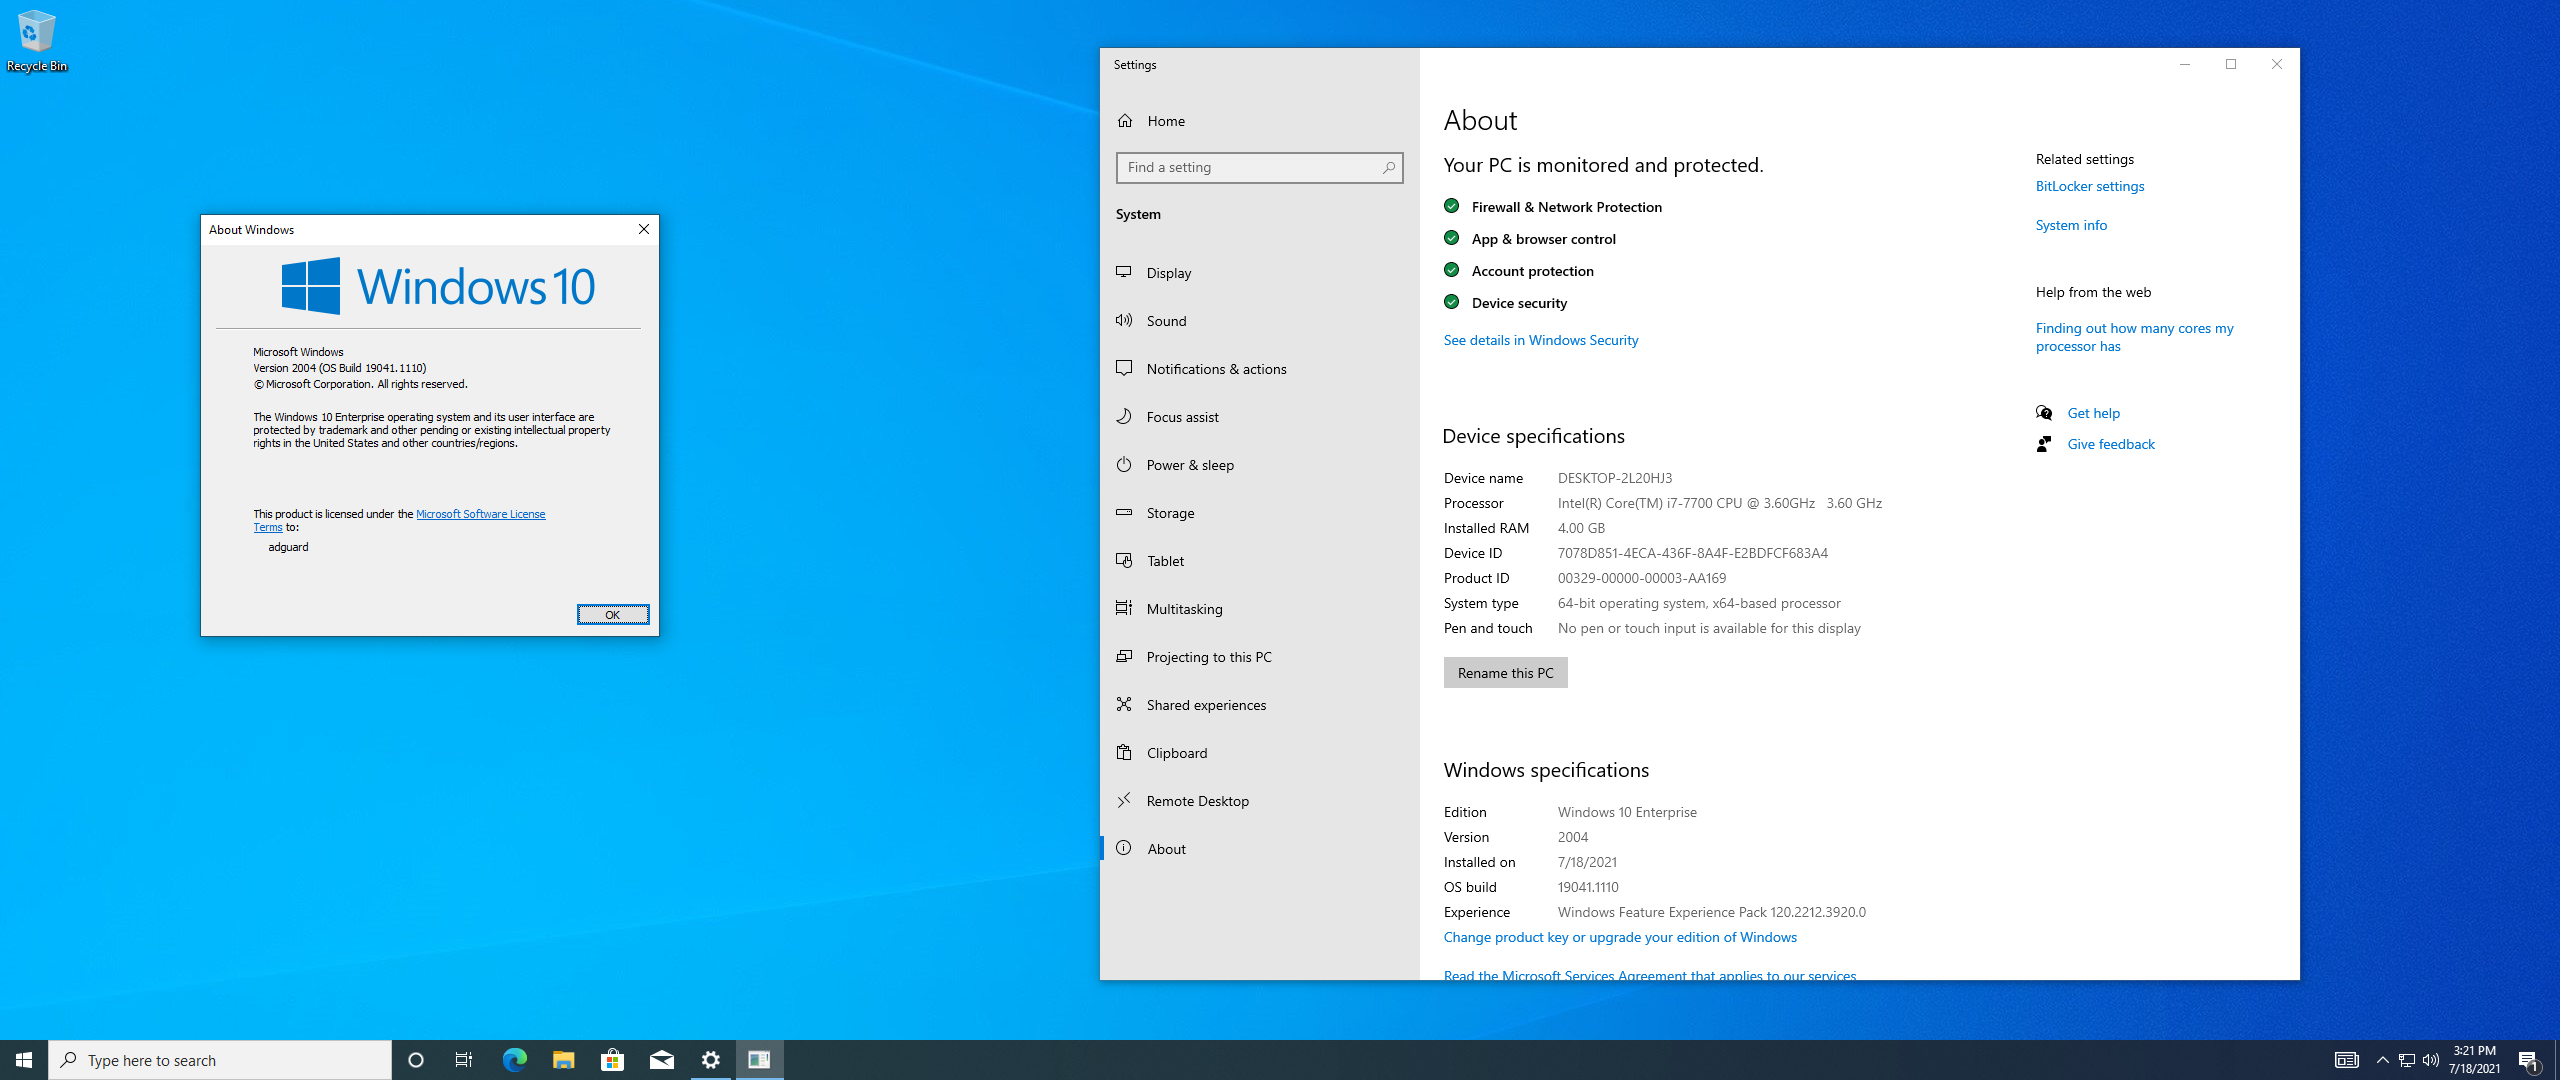Screen dimensions: 2560x1080
Task: Click OK in About Windows dialog
Action: (x=613, y=615)
